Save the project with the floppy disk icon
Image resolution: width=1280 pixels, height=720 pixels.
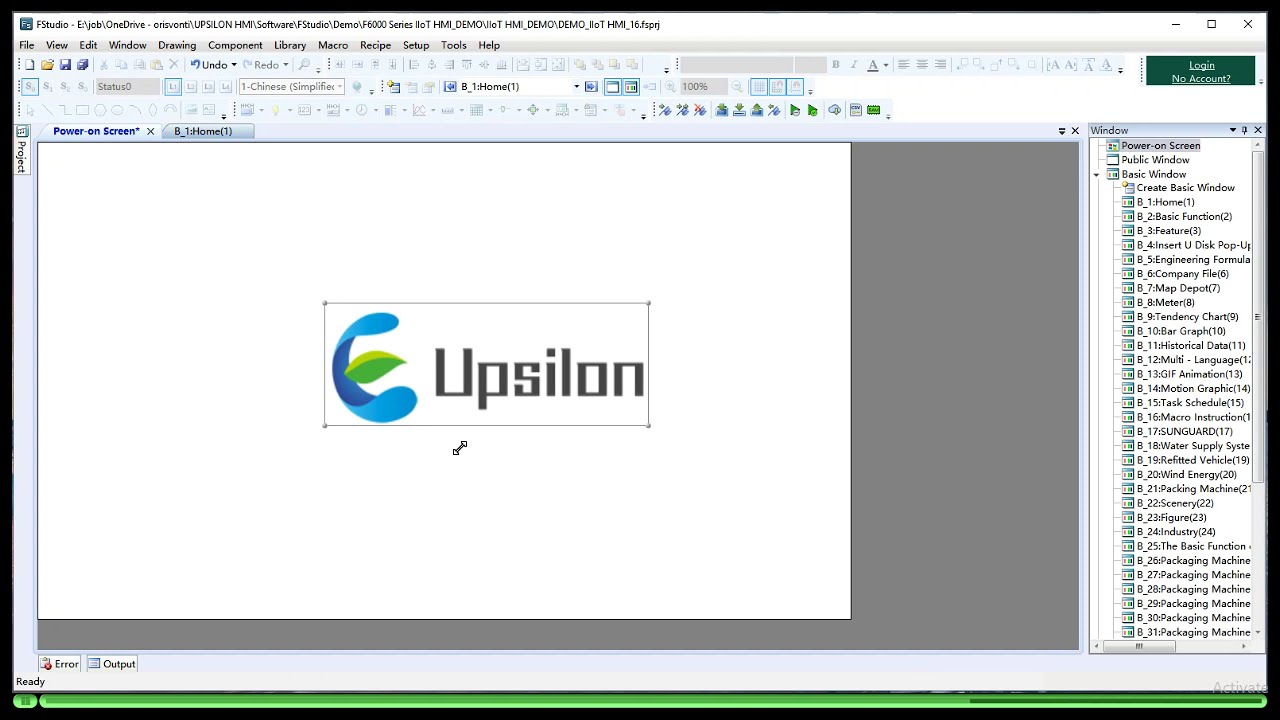65,65
